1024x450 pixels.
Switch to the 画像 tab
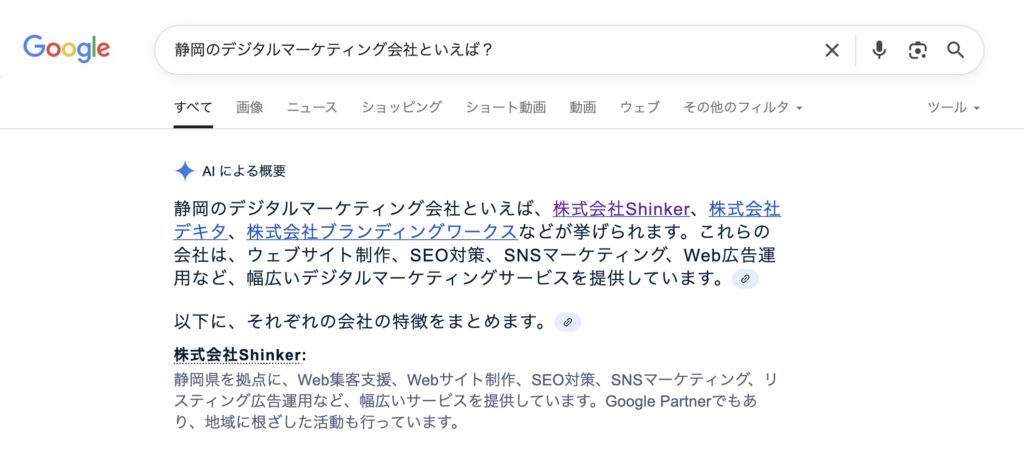click(249, 107)
